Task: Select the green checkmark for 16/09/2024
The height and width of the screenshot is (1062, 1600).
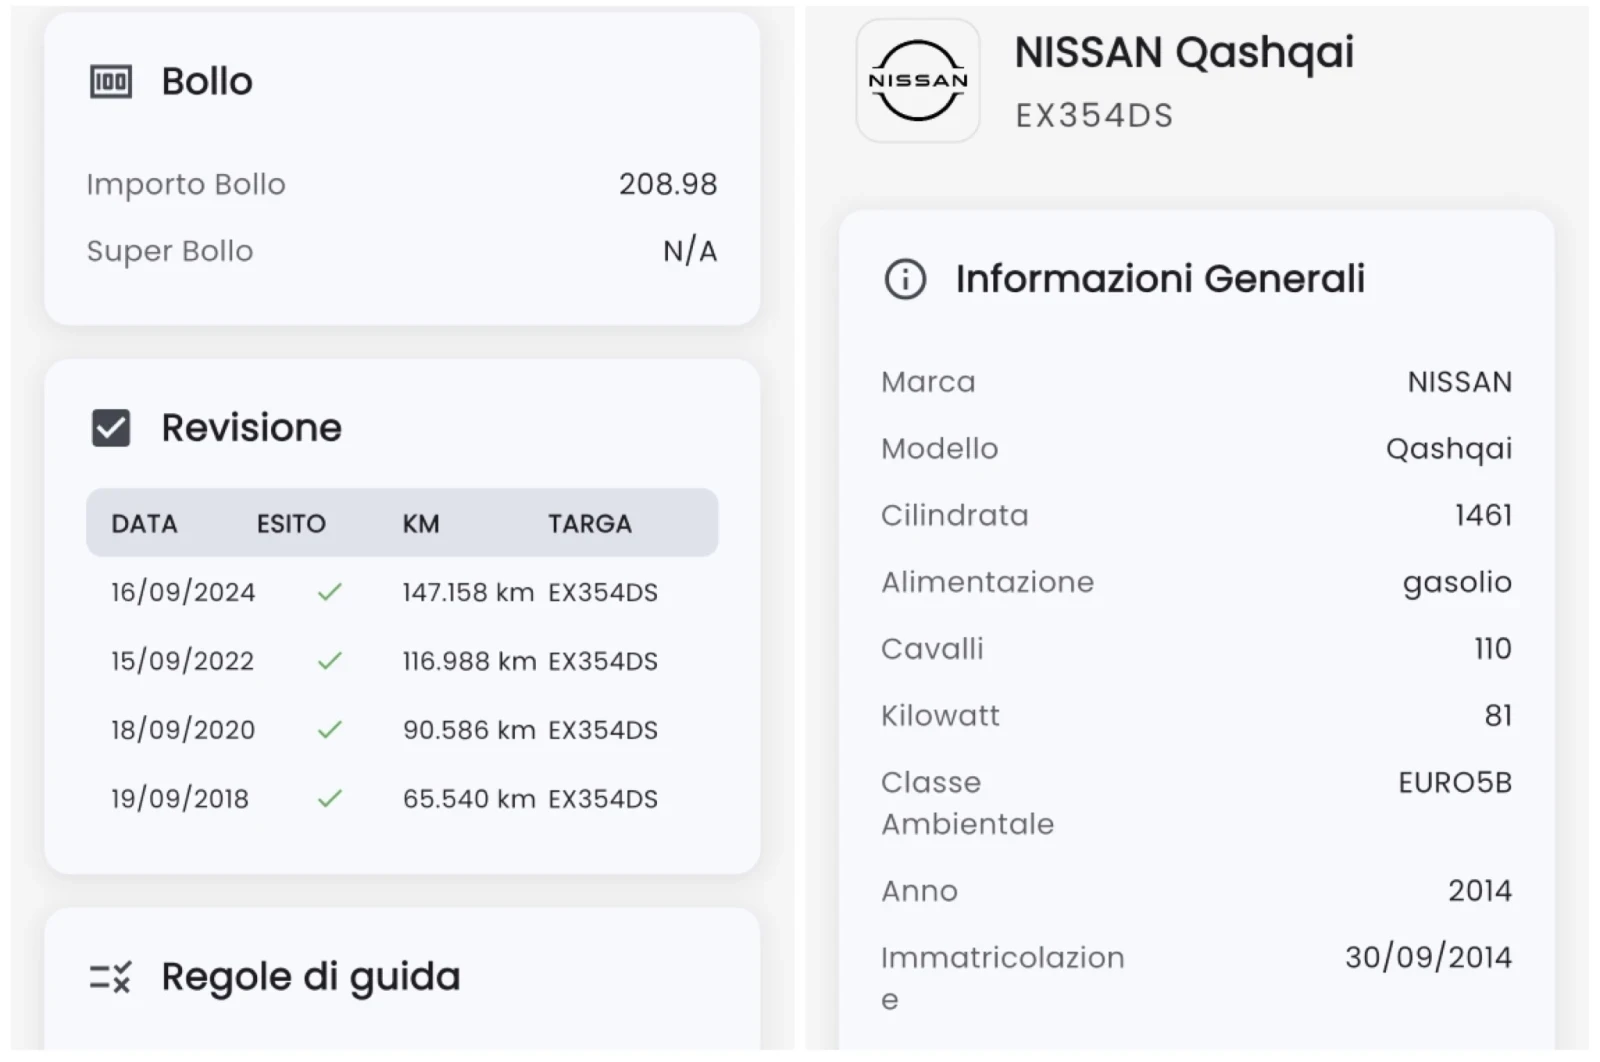Action: point(329,591)
